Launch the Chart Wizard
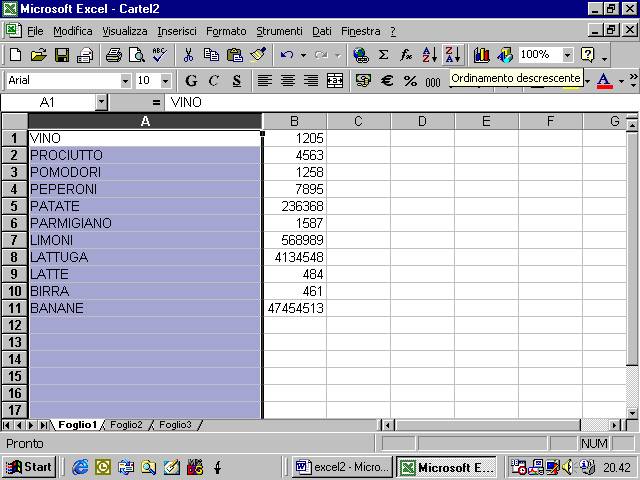The height and width of the screenshot is (480, 640). pyautogui.click(x=482, y=55)
